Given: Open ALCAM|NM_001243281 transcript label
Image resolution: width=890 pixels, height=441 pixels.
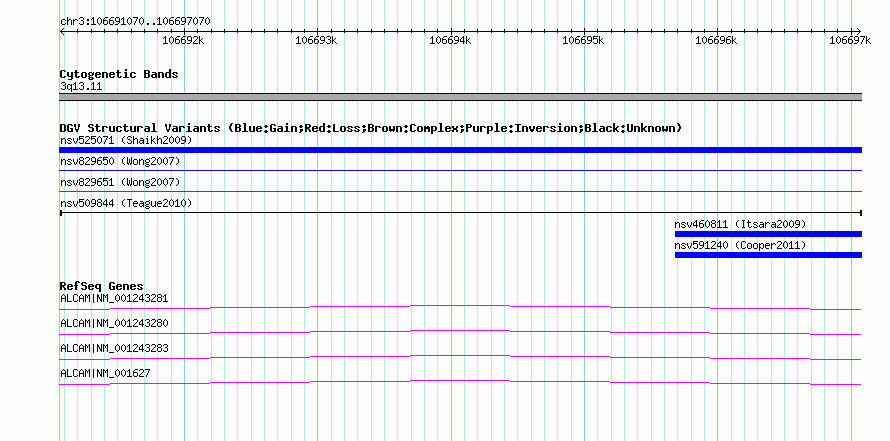Looking at the screenshot, I should coord(114,299).
